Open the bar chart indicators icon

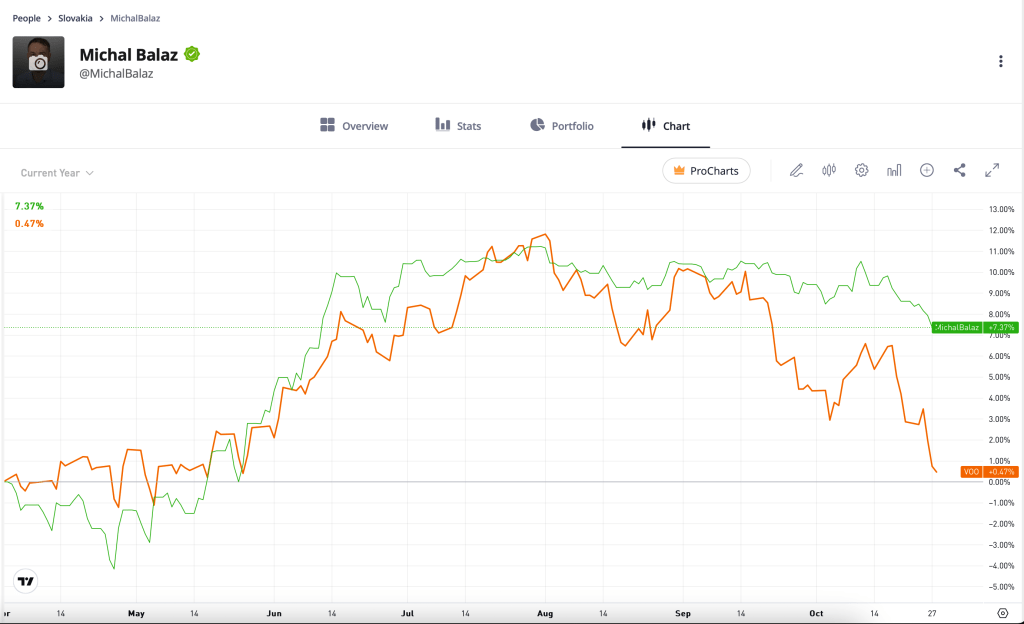894,171
